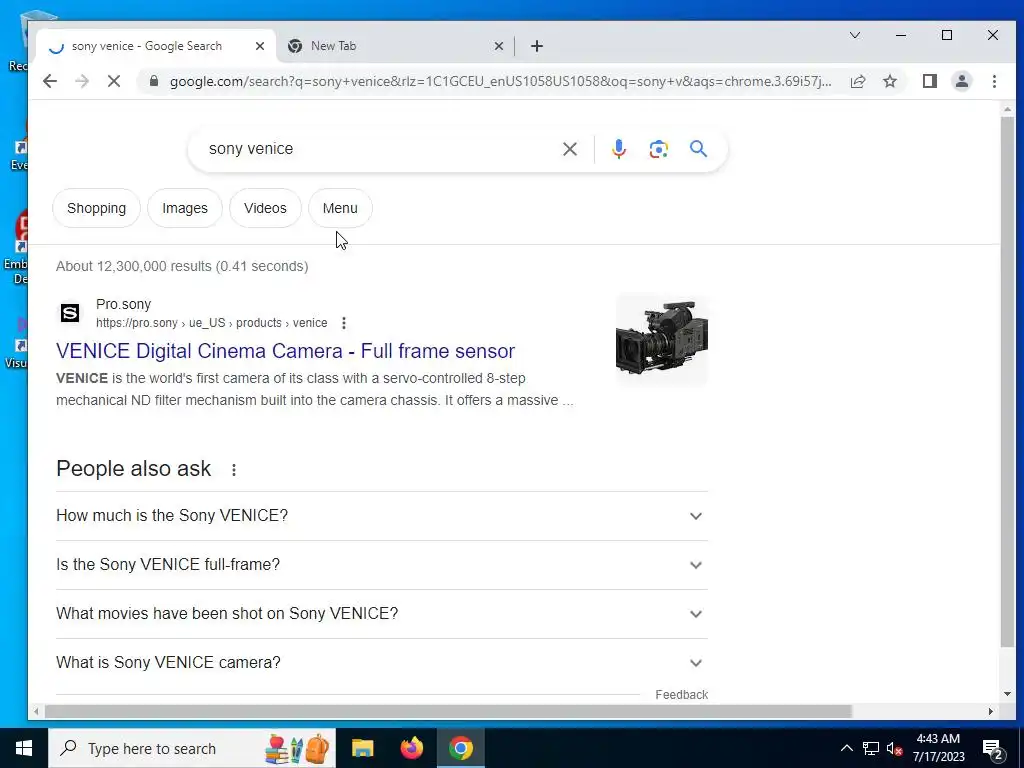Click the horizontal scrollbar thumb

(448, 711)
